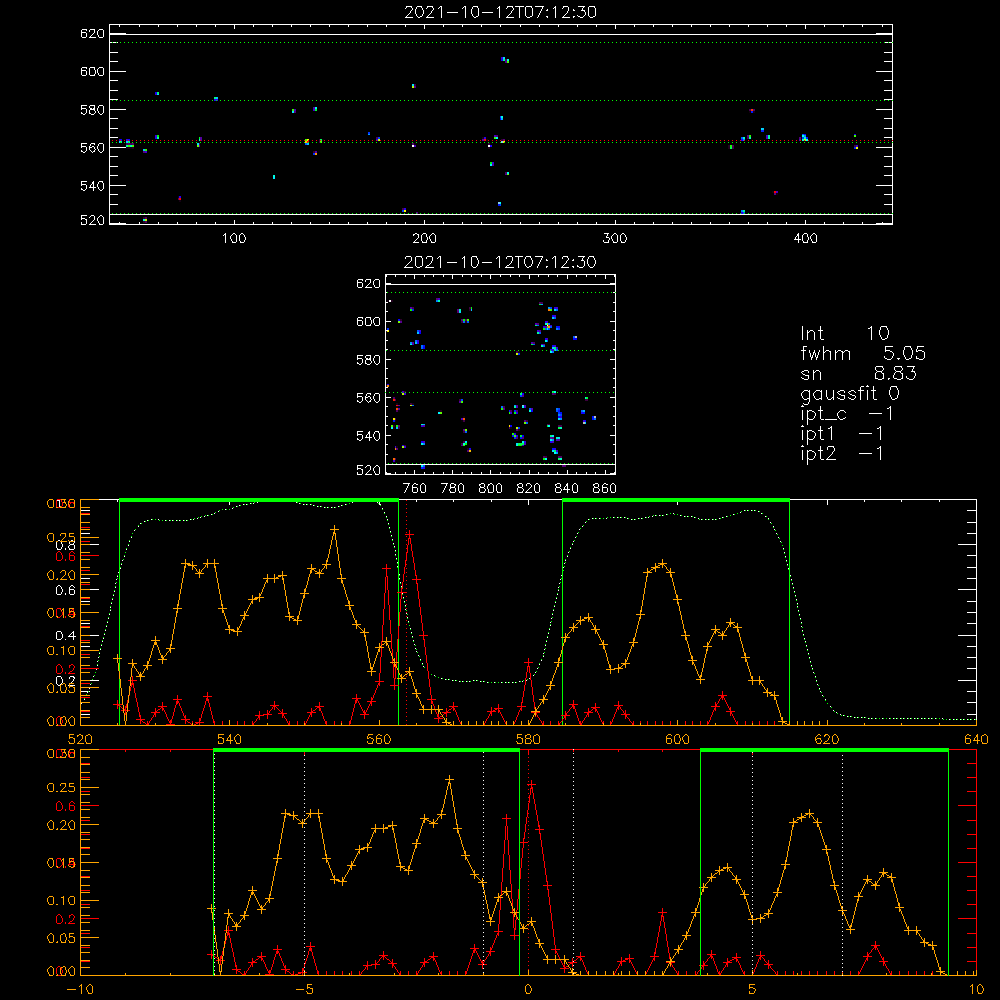
Task: Click the 0 x-axis label of the bottom plot
Action: point(528,990)
